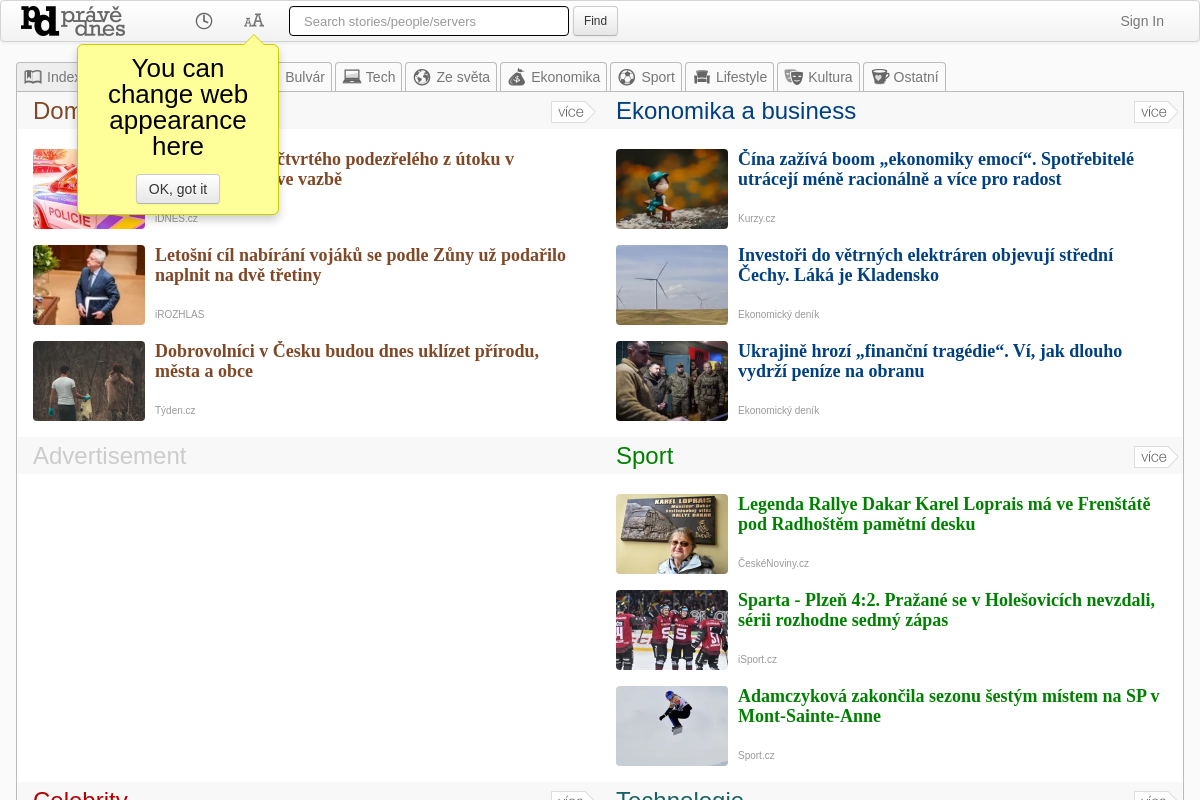Image resolution: width=1200 pixels, height=800 pixels.
Task: Focus the search stories input field
Action: point(428,21)
